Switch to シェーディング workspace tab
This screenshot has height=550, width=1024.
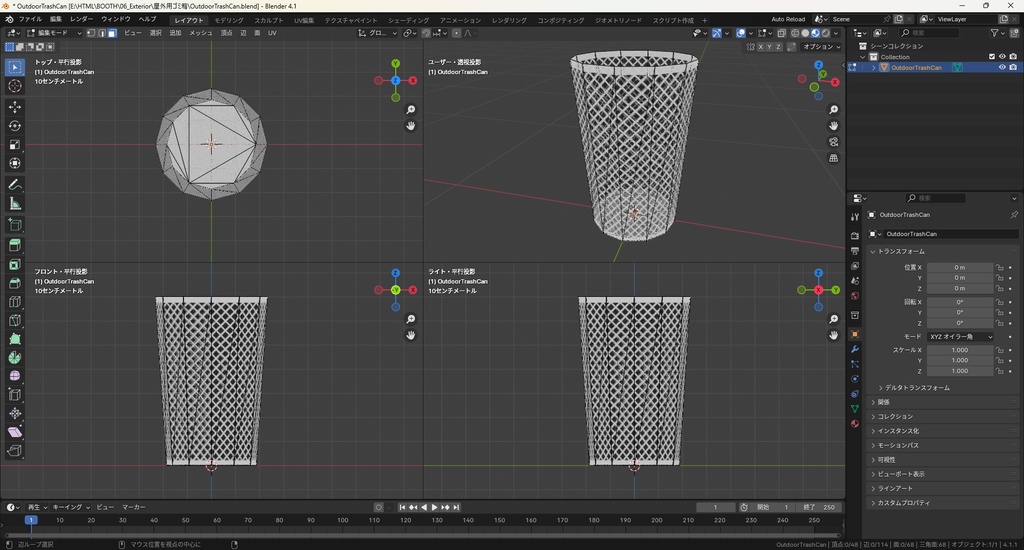(409, 20)
